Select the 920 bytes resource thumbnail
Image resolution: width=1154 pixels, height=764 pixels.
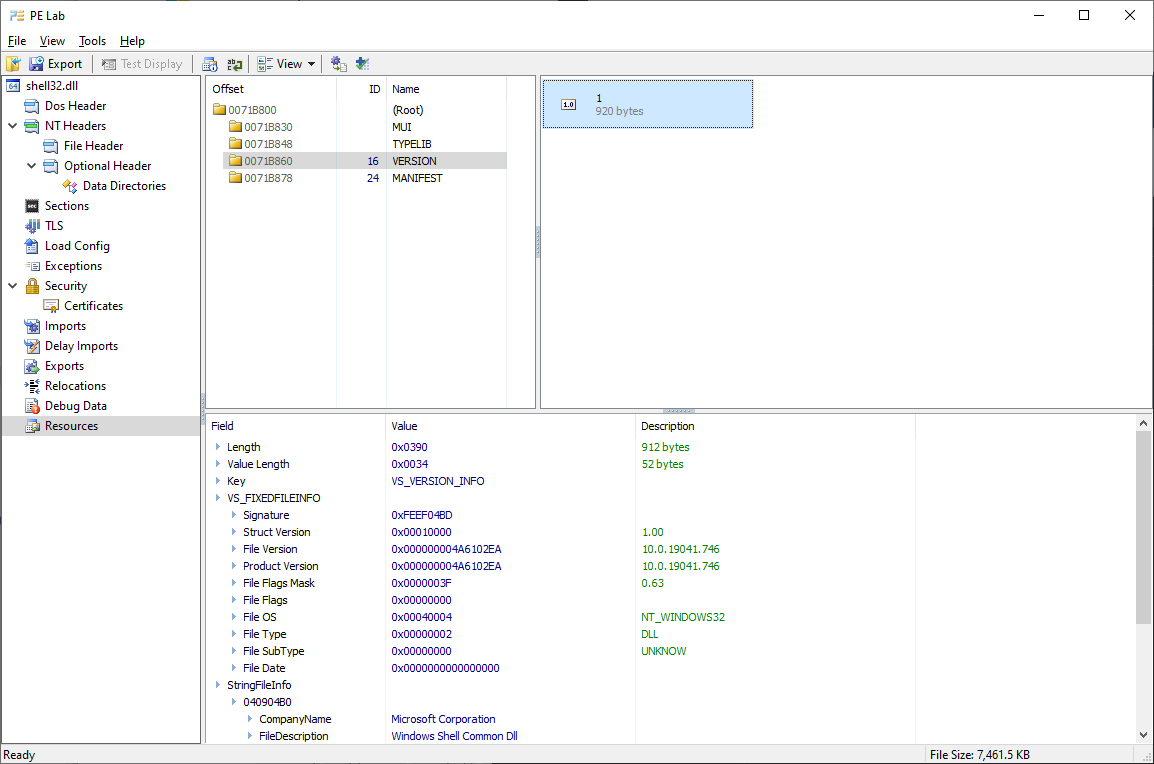click(648, 104)
